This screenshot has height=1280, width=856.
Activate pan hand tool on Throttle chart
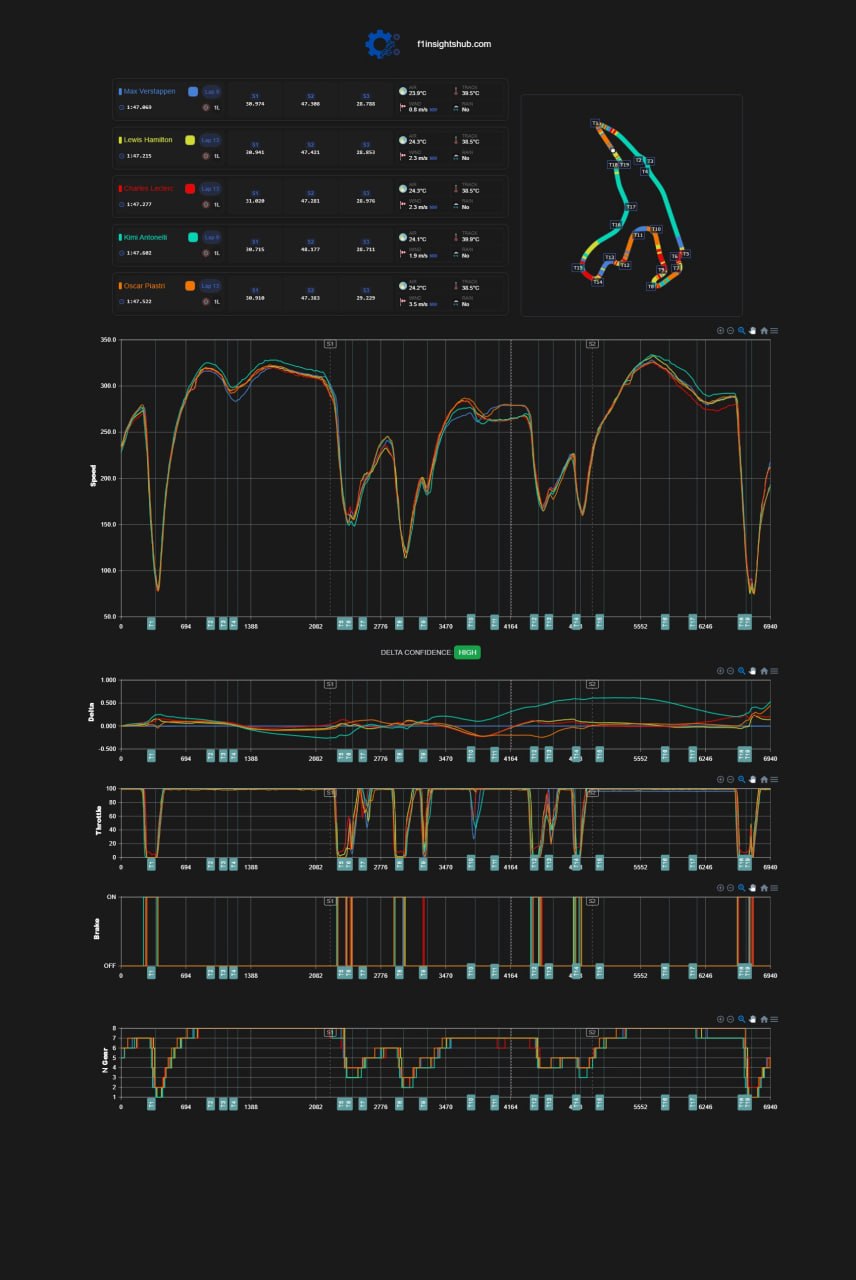coord(752,780)
